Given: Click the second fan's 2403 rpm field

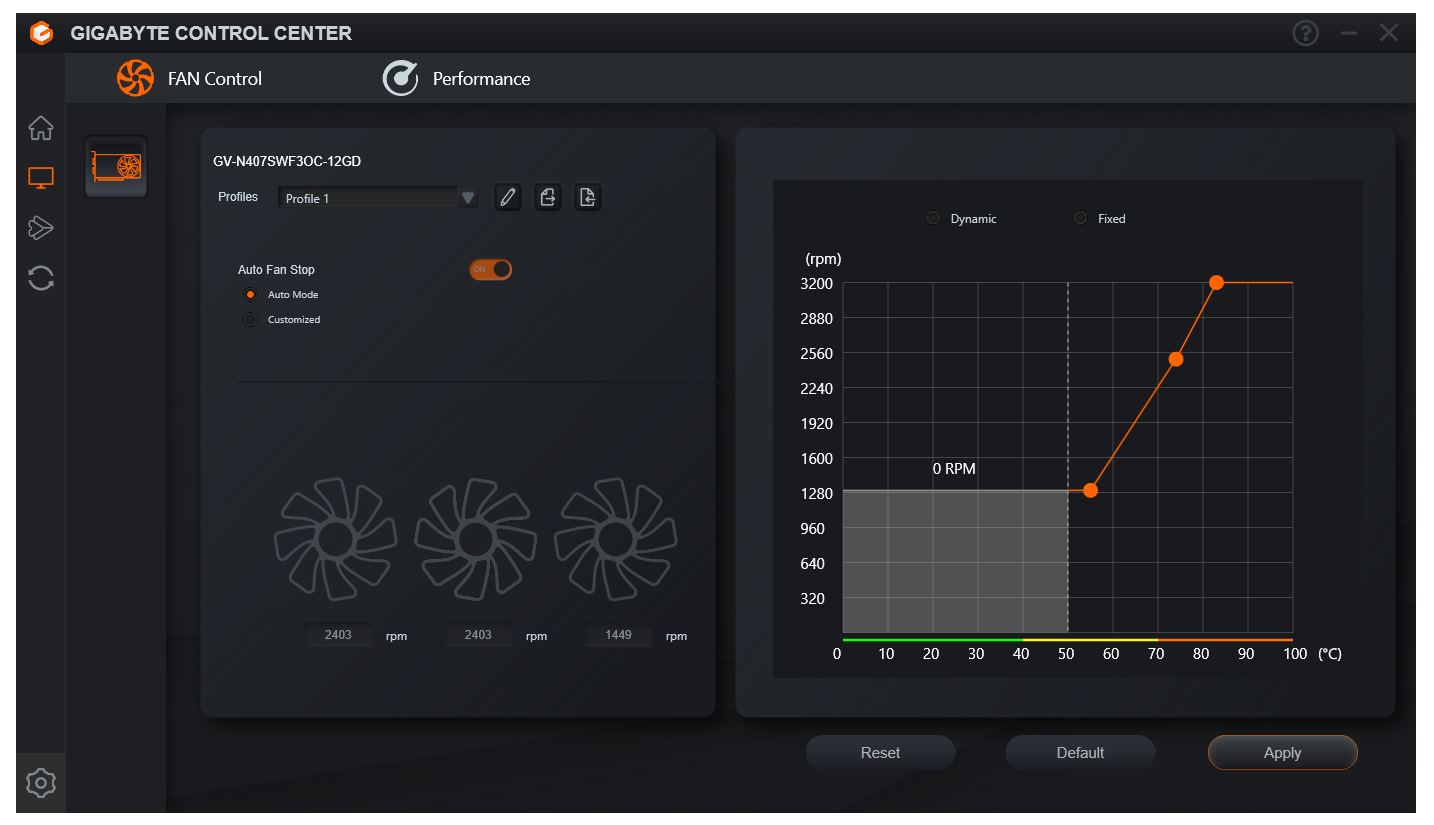Looking at the screenshot, I should coord(478,635).
